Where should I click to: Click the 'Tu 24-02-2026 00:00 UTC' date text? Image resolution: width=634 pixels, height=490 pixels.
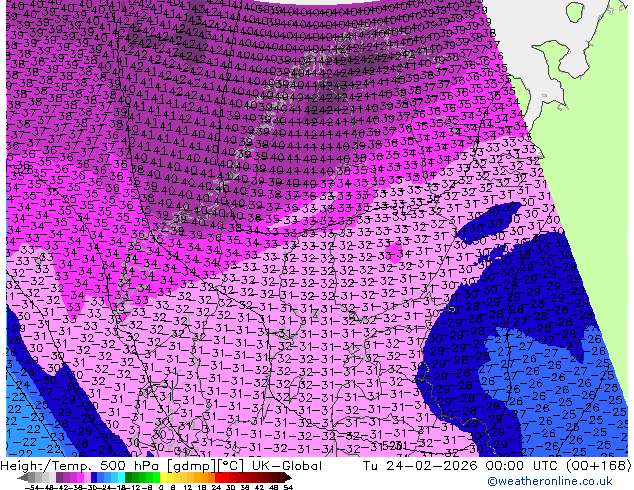click(461, 466)
